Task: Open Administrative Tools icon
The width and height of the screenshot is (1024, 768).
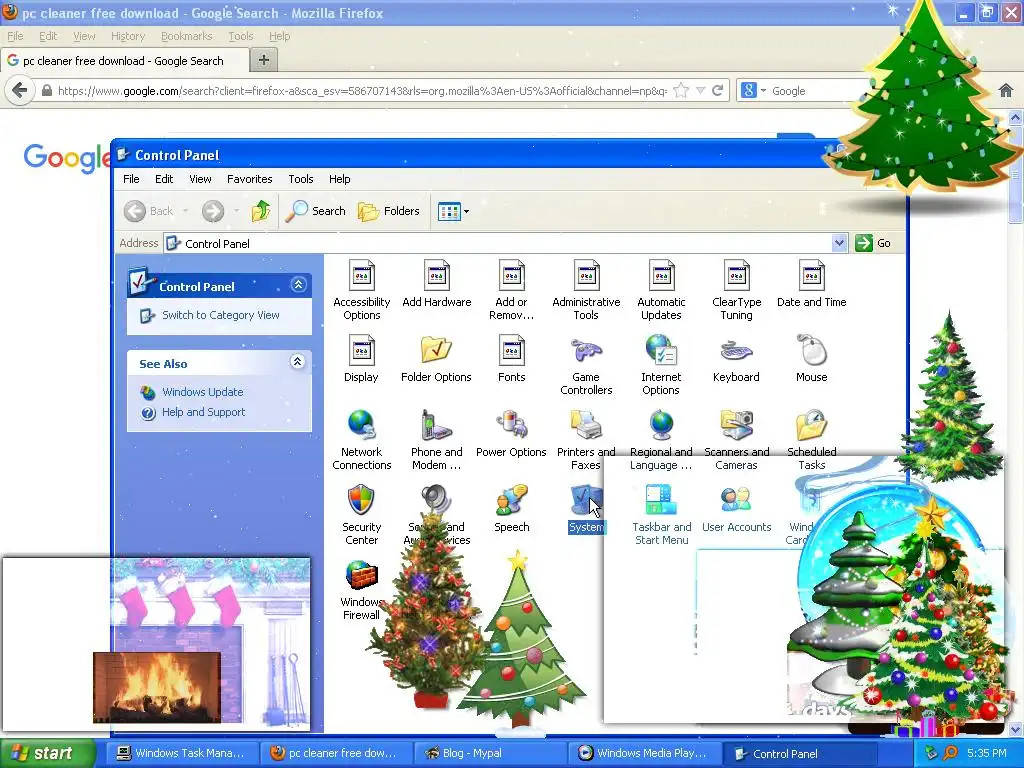Action: pos(586,290)
